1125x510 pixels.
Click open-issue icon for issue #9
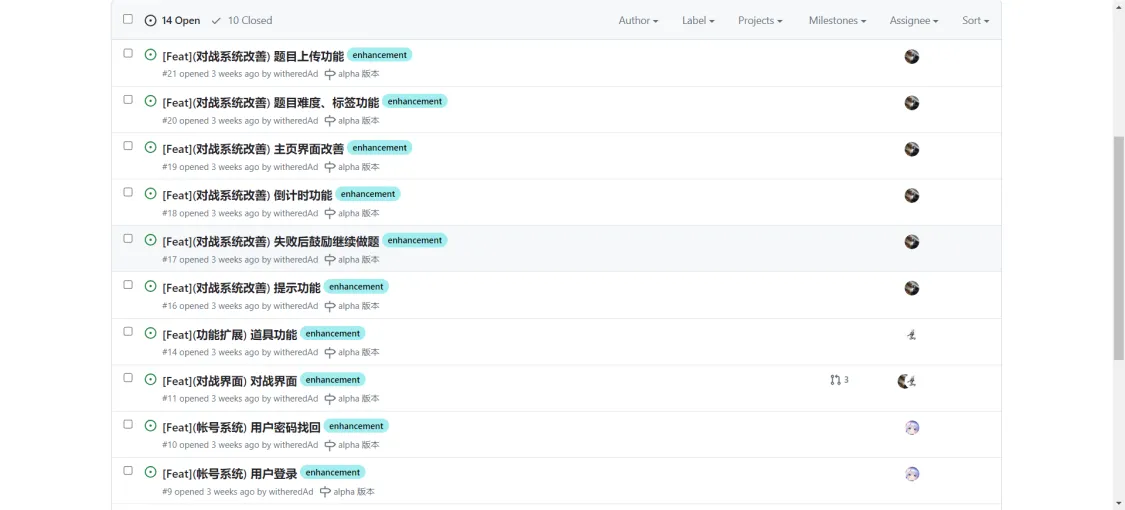pos(151,472)
